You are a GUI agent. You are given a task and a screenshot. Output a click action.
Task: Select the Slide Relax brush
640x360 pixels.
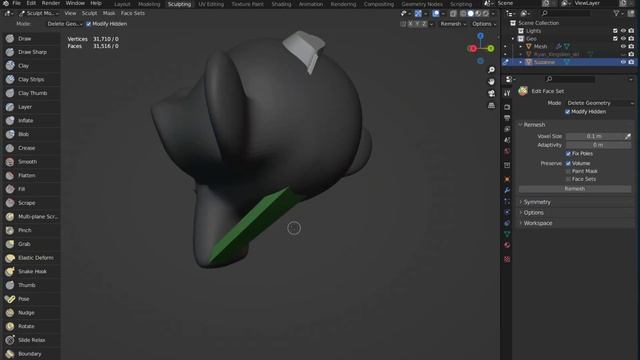click(x=32, y=340)
